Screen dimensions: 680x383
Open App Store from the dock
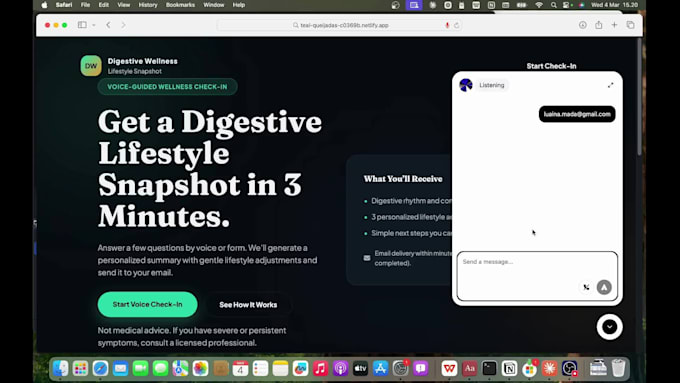coord(380,368)
